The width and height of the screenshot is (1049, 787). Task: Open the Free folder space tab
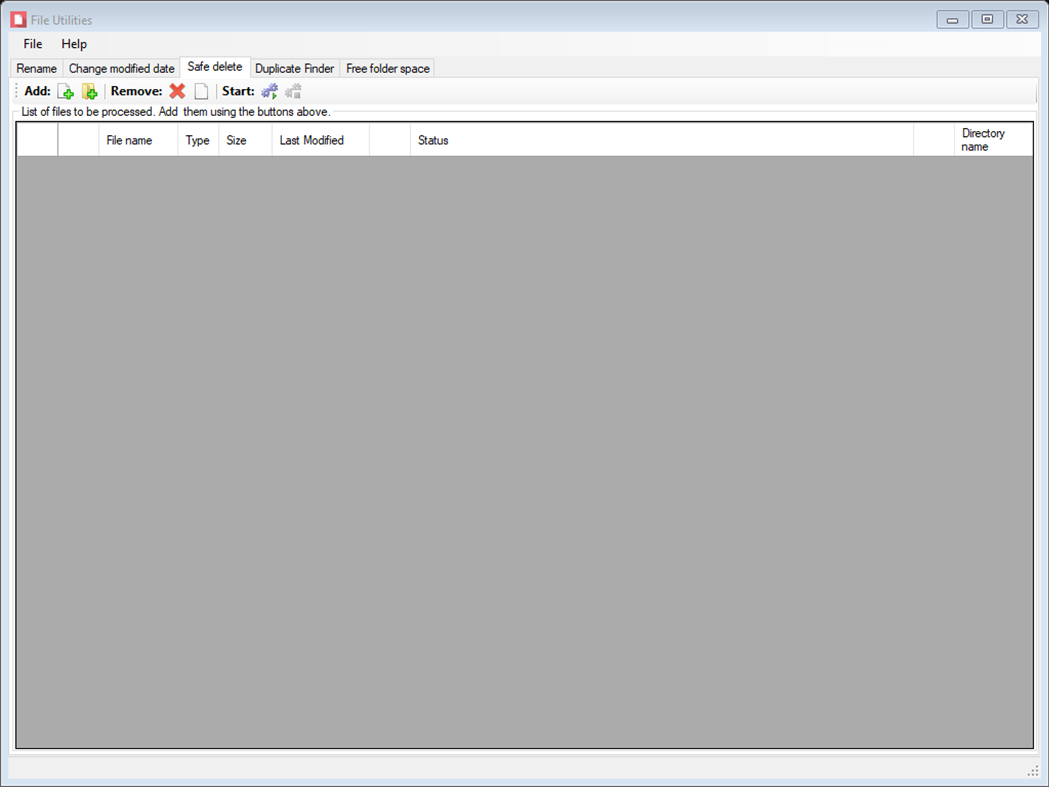pos(387,68)
